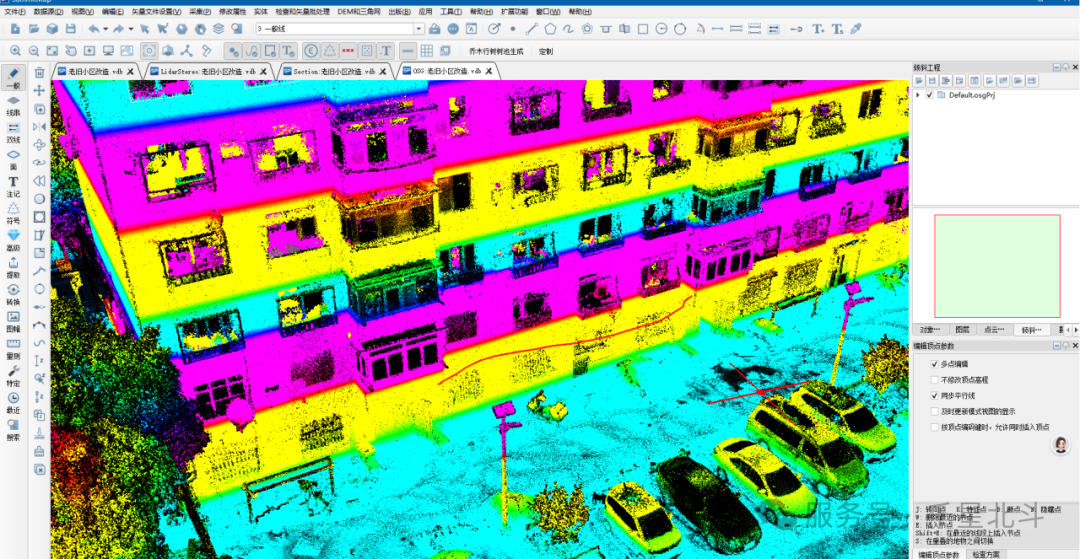The width and height of the screenshot is (1080, 559).
Task: Switch to the 检查方案 bottom tab
Action: tap(986, 554)
